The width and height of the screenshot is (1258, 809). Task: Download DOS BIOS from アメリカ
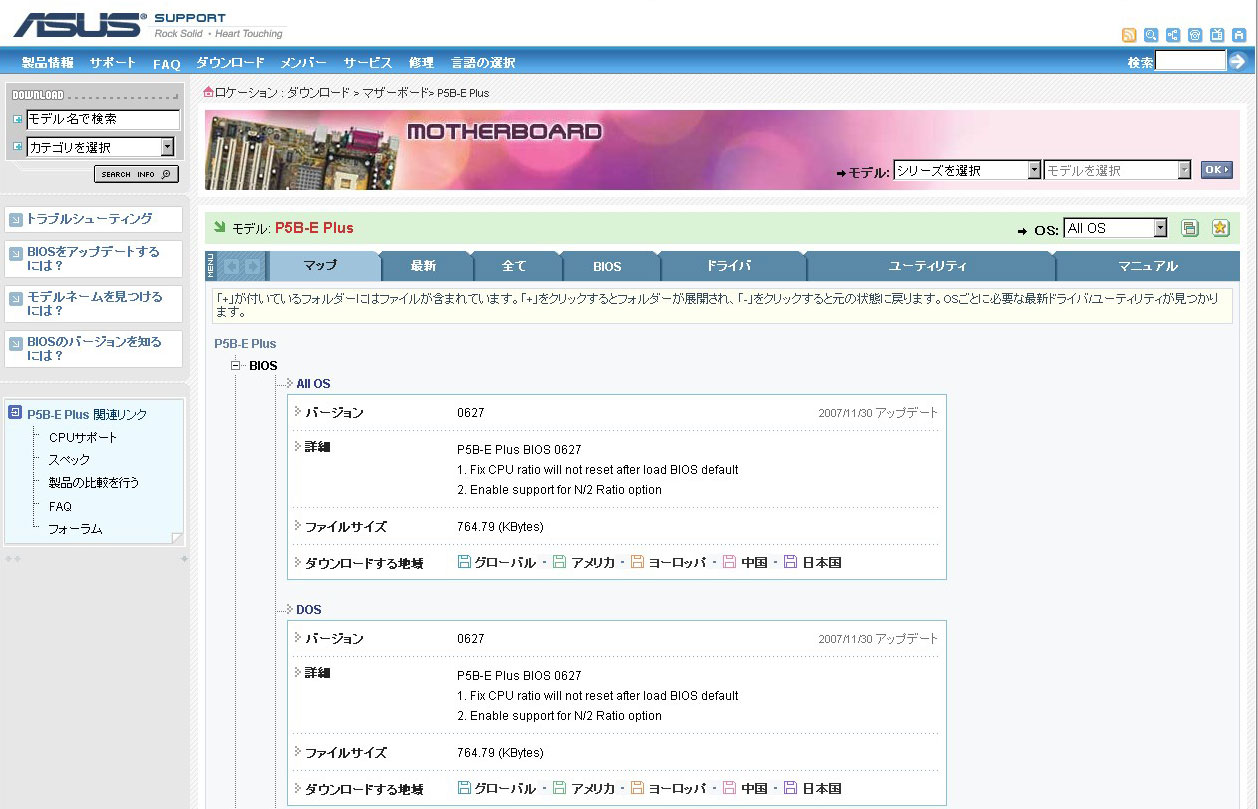(584, 788)
